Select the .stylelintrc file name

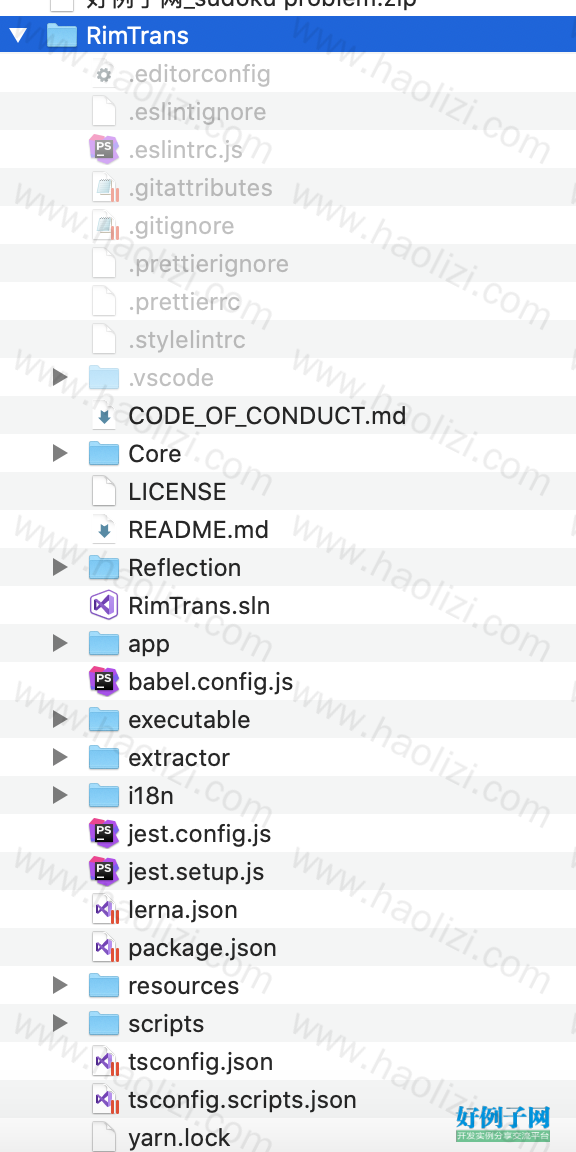coord(187,340)
